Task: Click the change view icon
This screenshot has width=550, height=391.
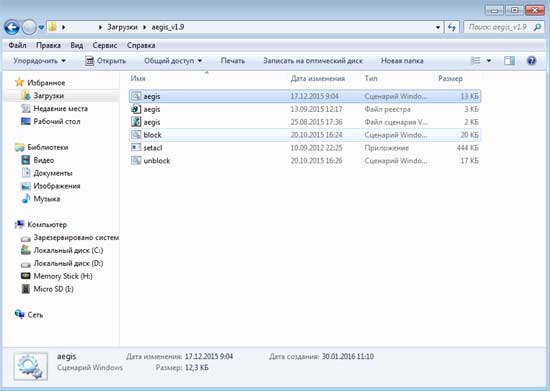Action: point(475,61)
